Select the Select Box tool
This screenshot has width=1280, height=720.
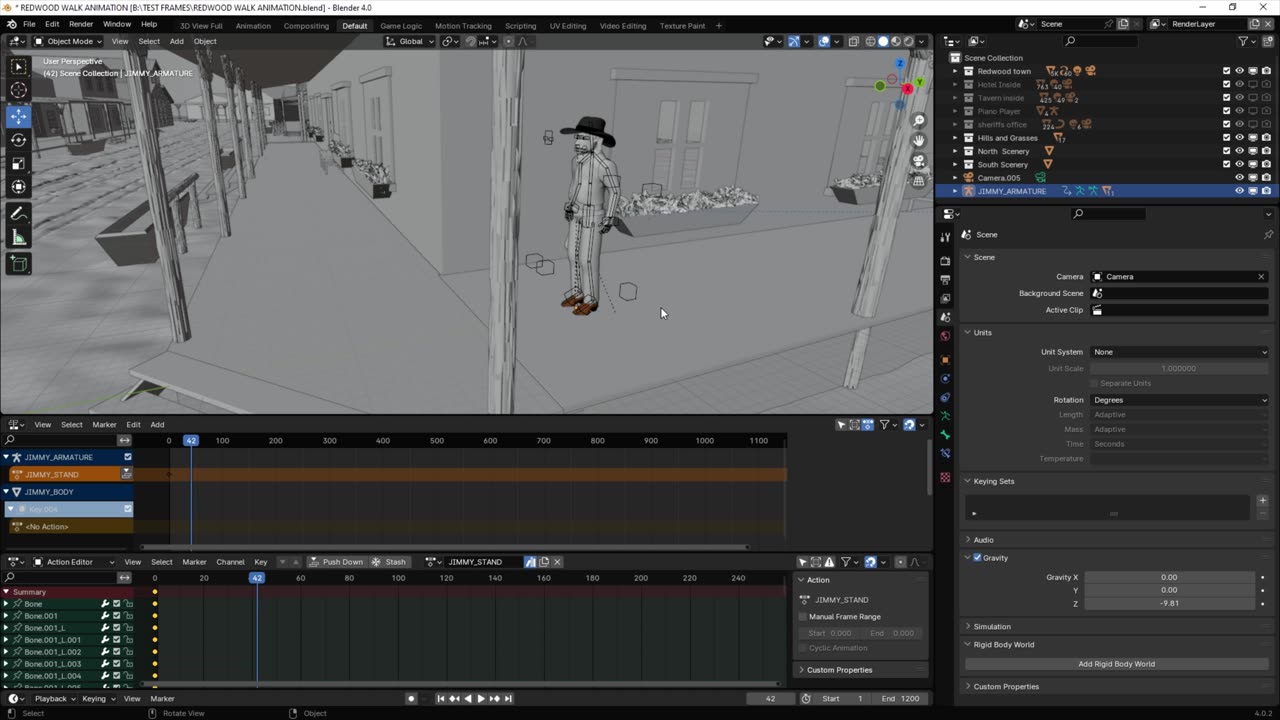pyautogui.click(x=18, y=66)
